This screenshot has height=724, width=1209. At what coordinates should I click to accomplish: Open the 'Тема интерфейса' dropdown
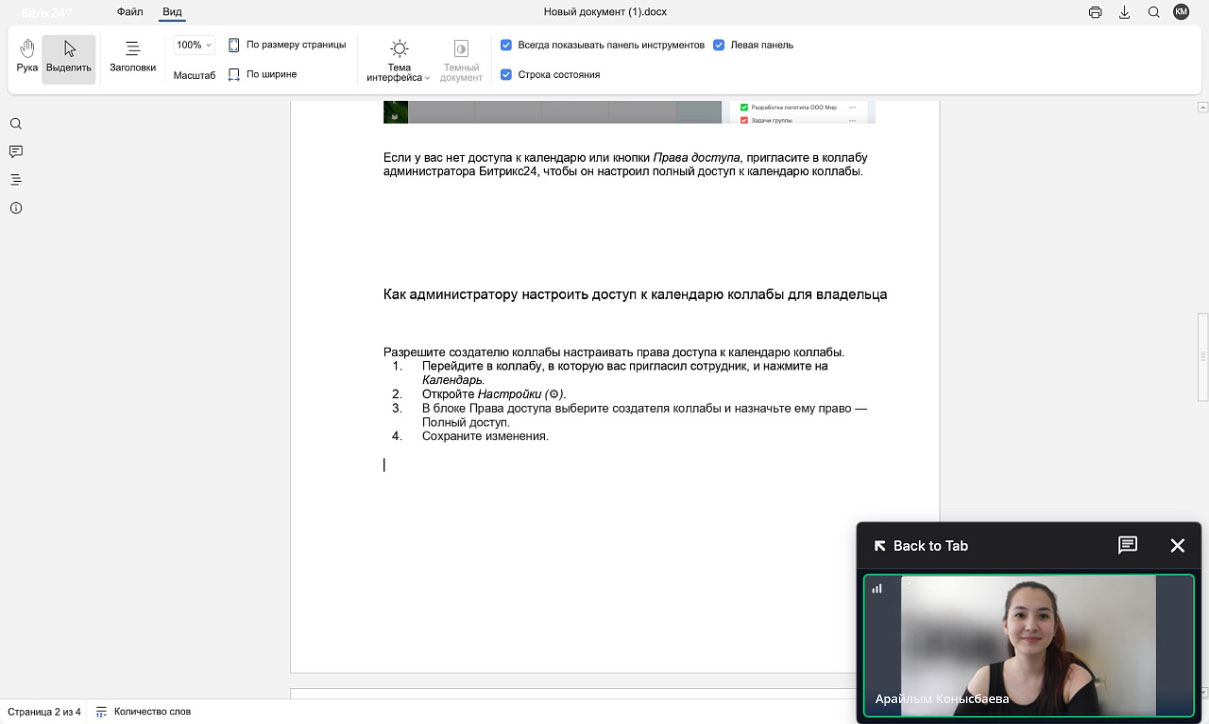pyautogui.click(x=399, y=60)
